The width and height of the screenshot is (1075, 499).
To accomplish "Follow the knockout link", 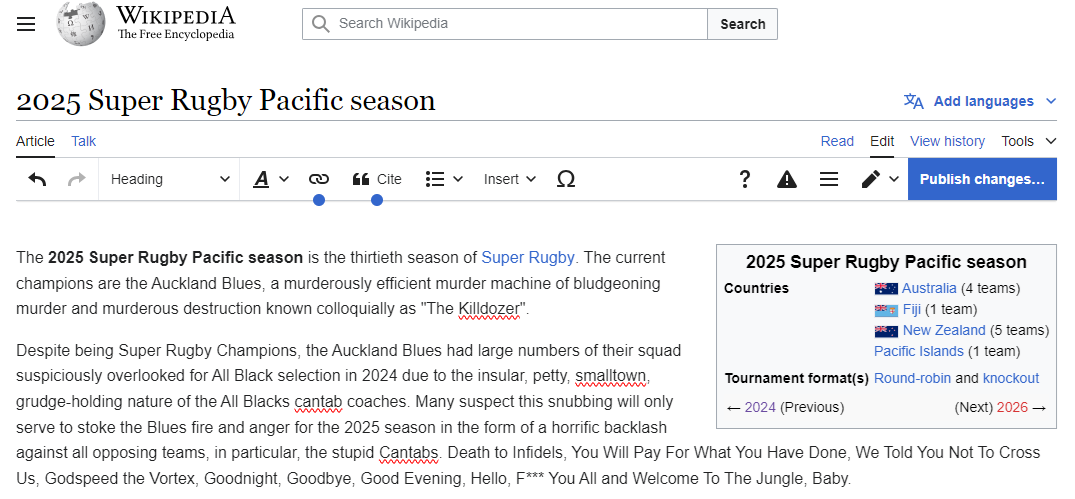I will click(x=1011, y=378).
